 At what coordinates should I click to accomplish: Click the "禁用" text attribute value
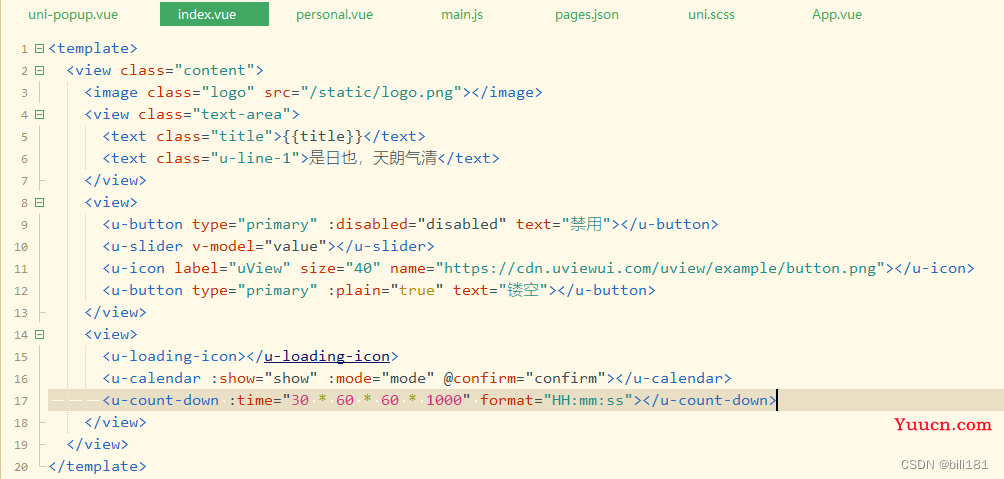point(587,224)
